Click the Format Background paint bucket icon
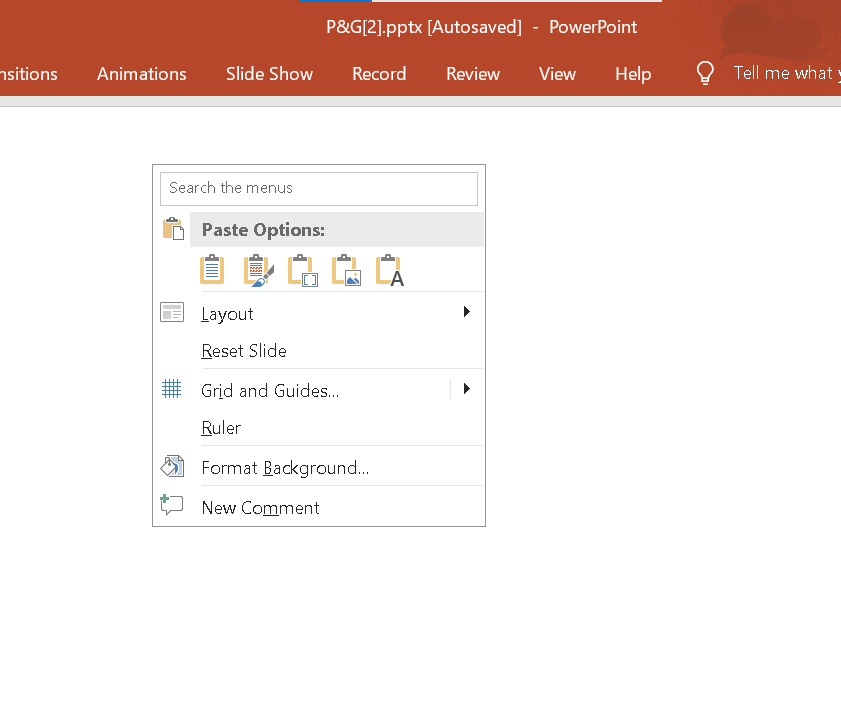Image resolution: width=841 pixels, height=701 pixels. (x=172, y=467)
